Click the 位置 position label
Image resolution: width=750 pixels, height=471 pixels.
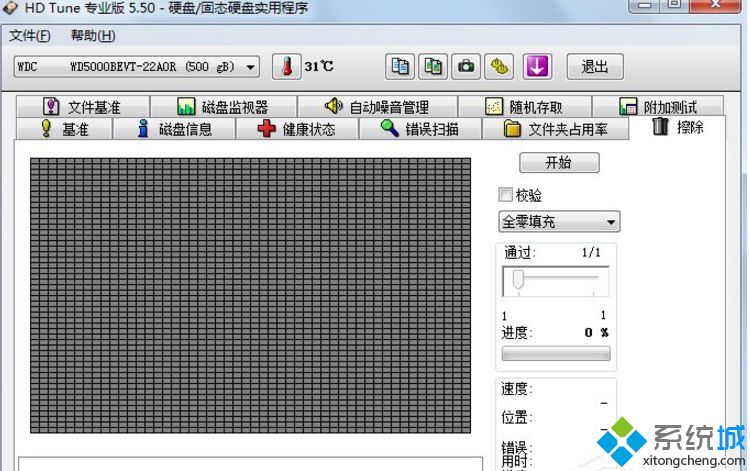516,417
